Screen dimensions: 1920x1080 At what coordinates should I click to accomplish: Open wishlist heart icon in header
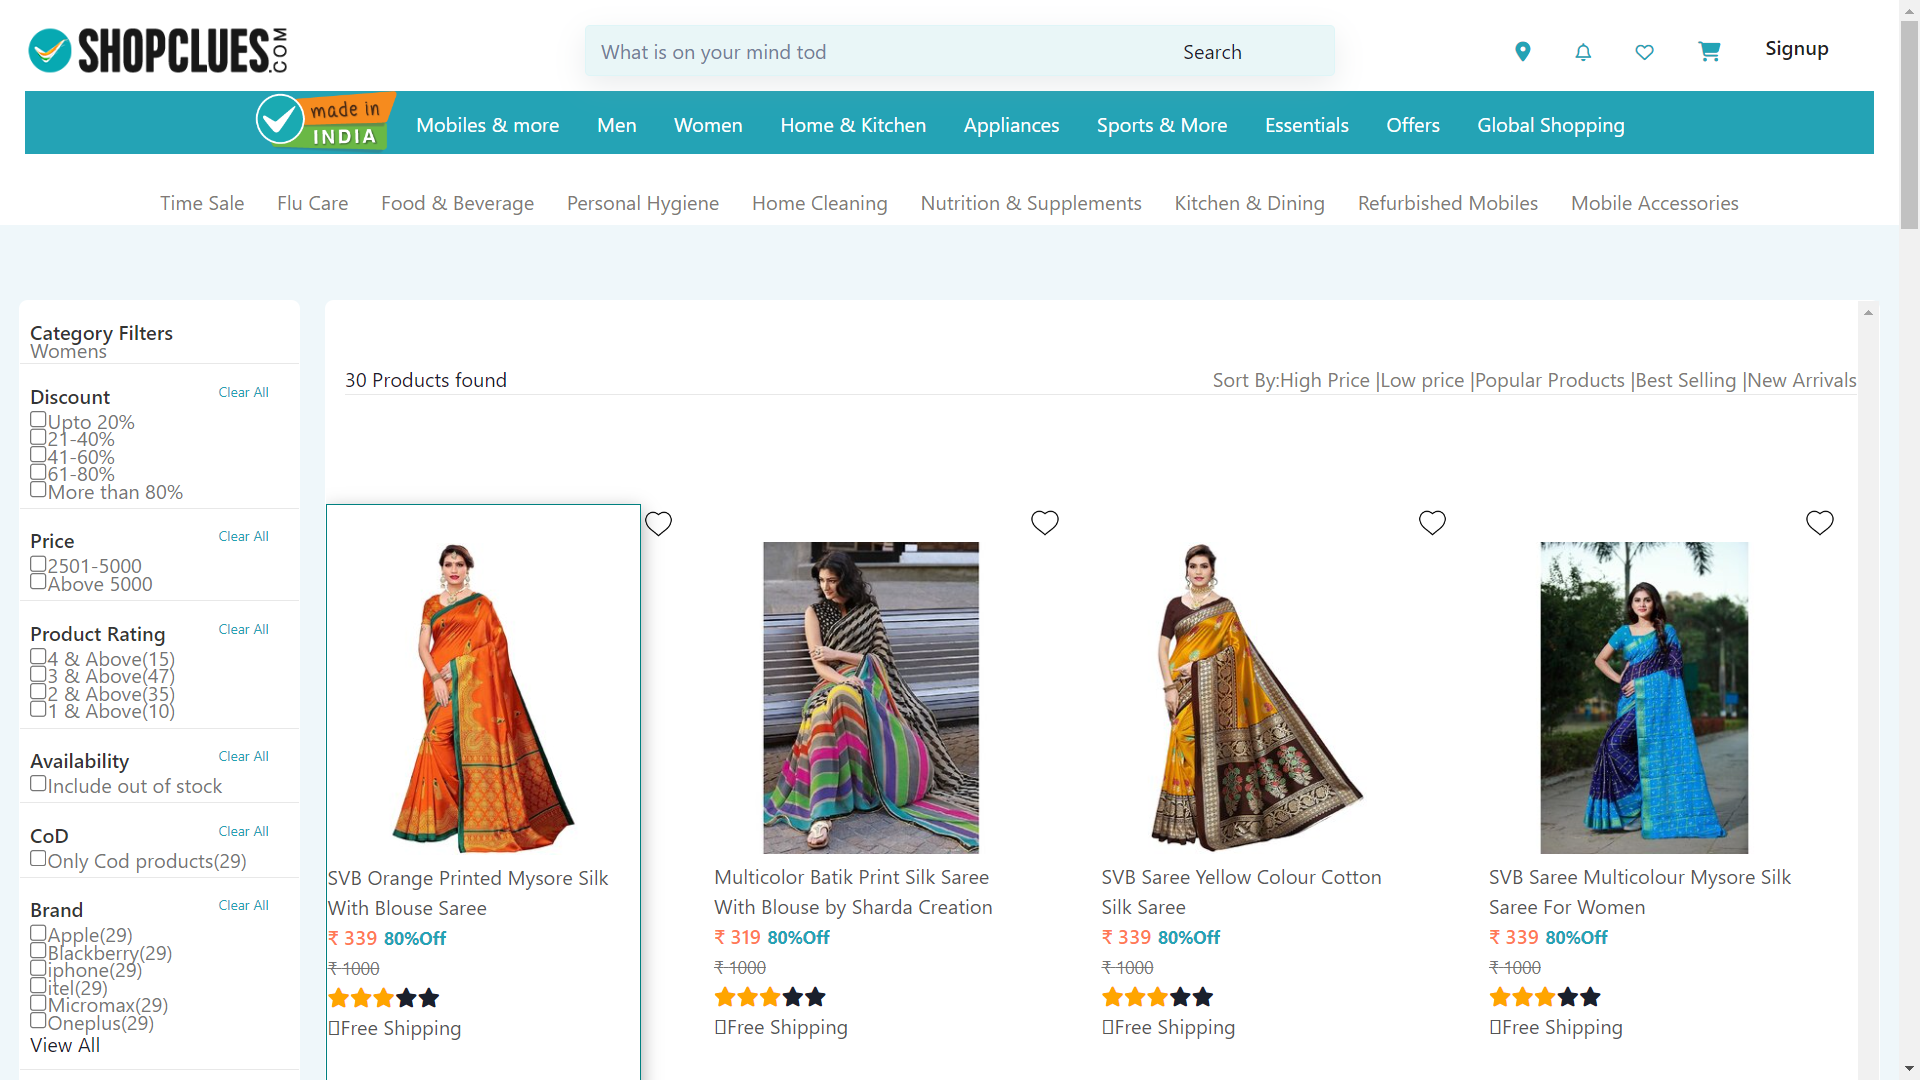coord(1644,52)
